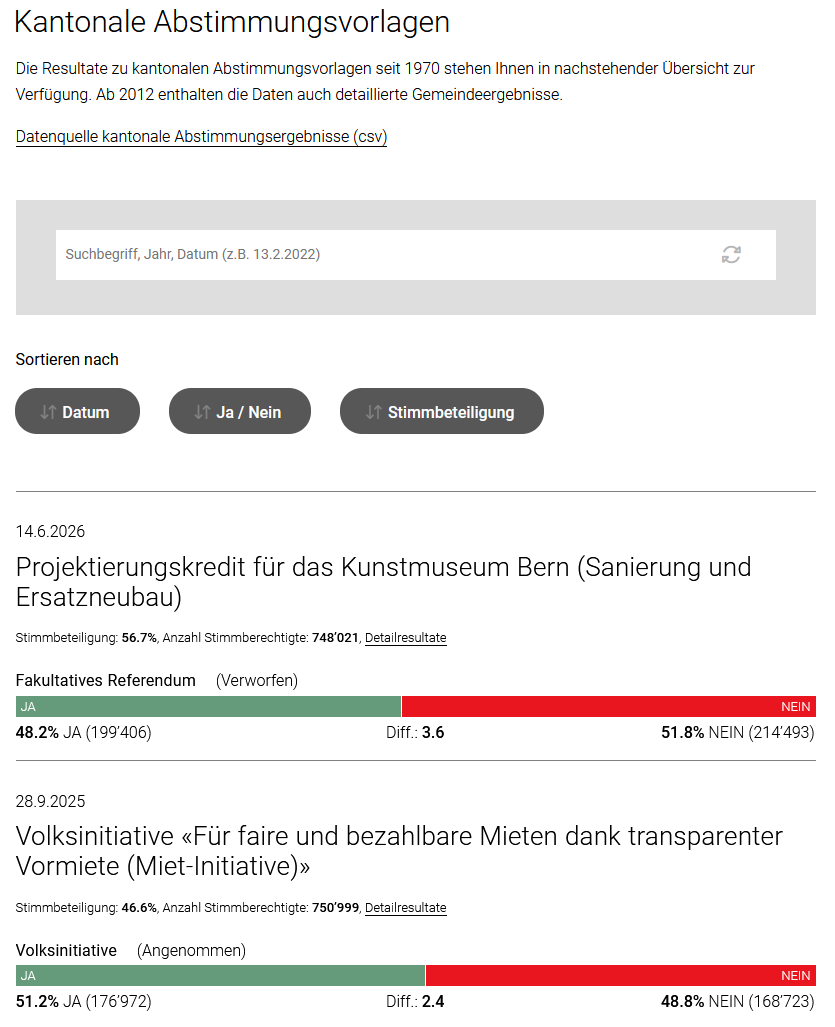Click sort arrows icon beside Stimmbeteiligung
835x1027 pixels.
[x=373, y=412]
